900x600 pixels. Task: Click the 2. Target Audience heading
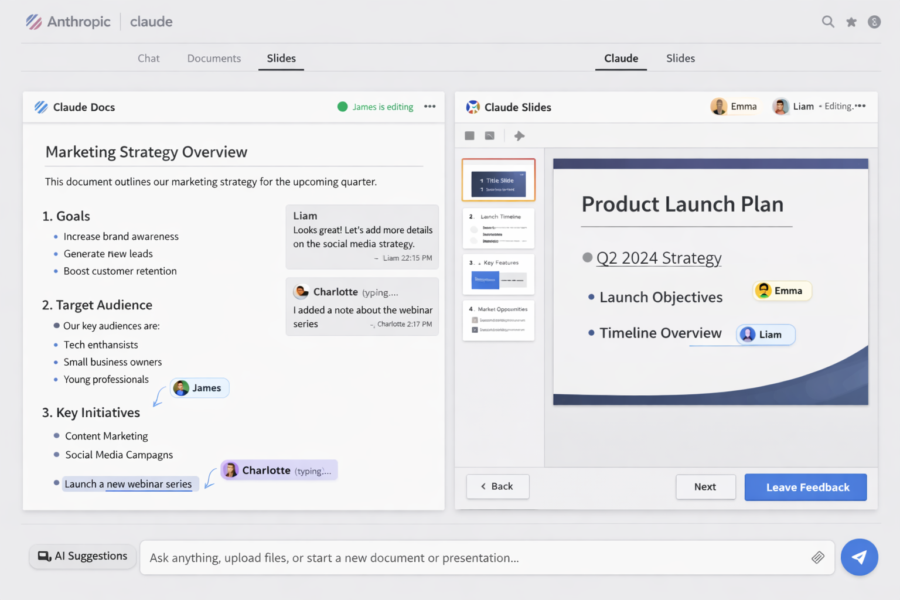(x=97, y=305)
